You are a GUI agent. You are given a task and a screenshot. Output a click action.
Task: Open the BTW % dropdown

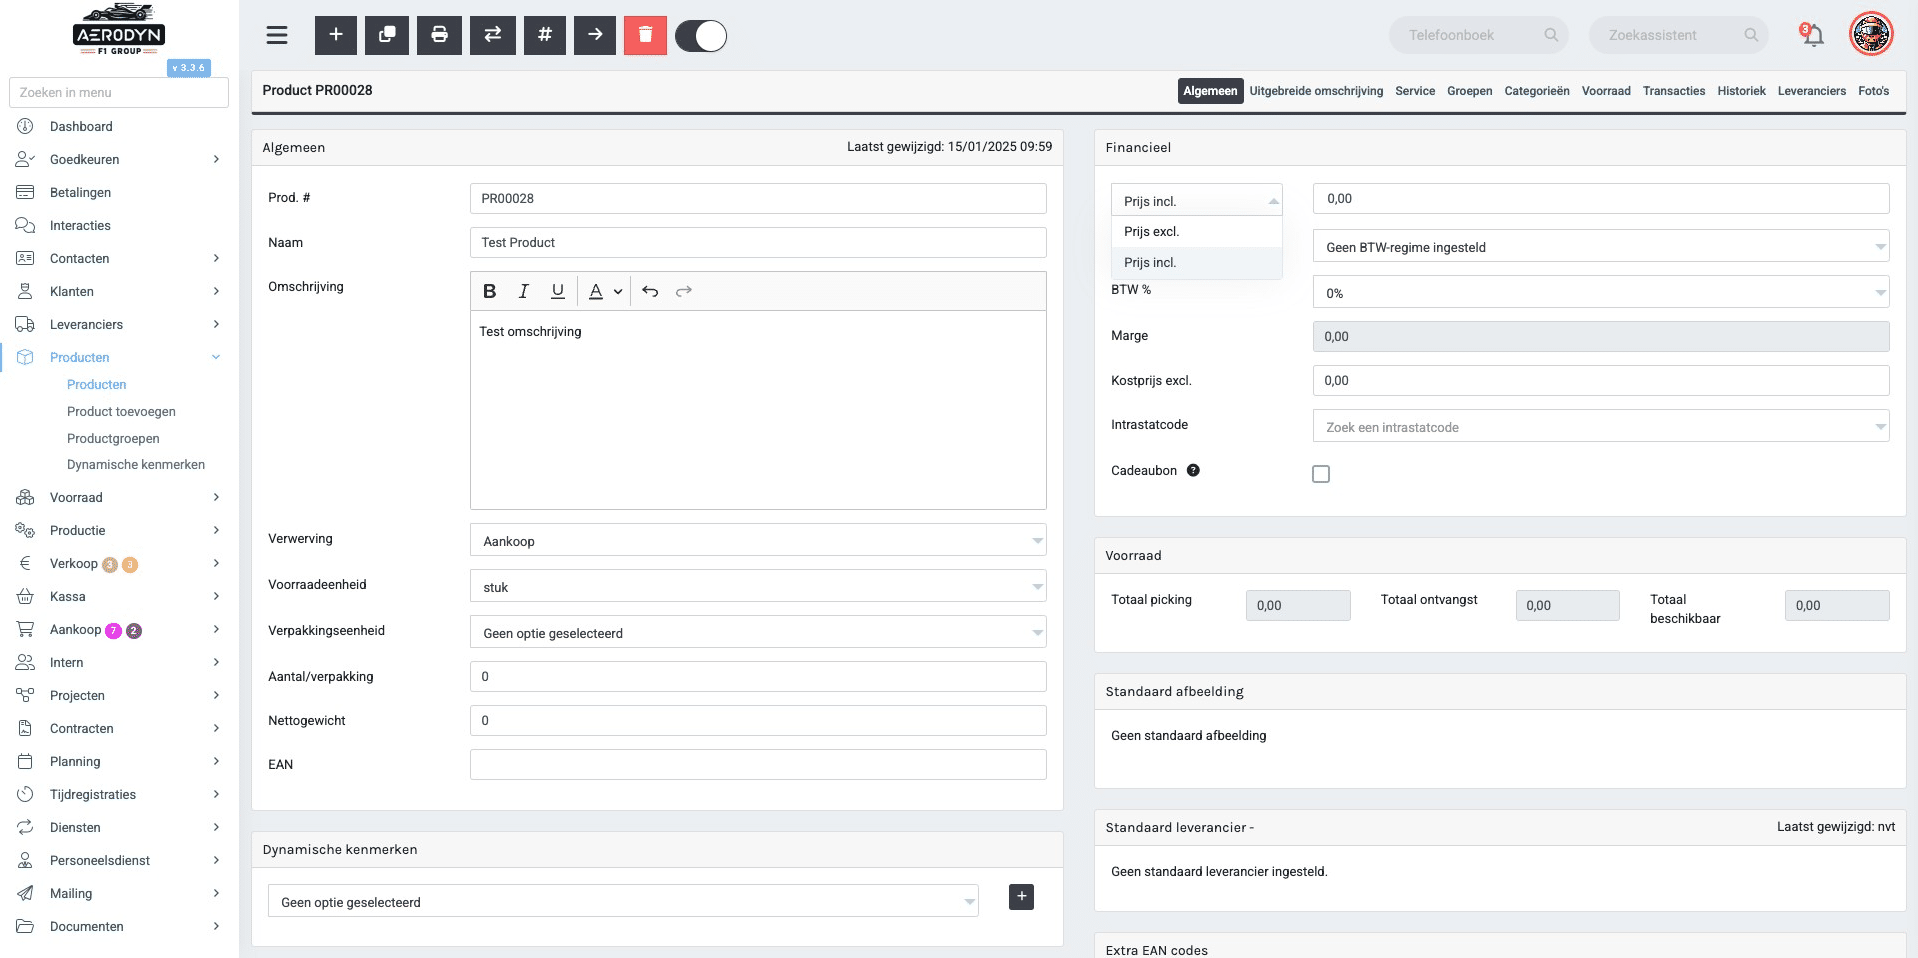point(1601,292)
